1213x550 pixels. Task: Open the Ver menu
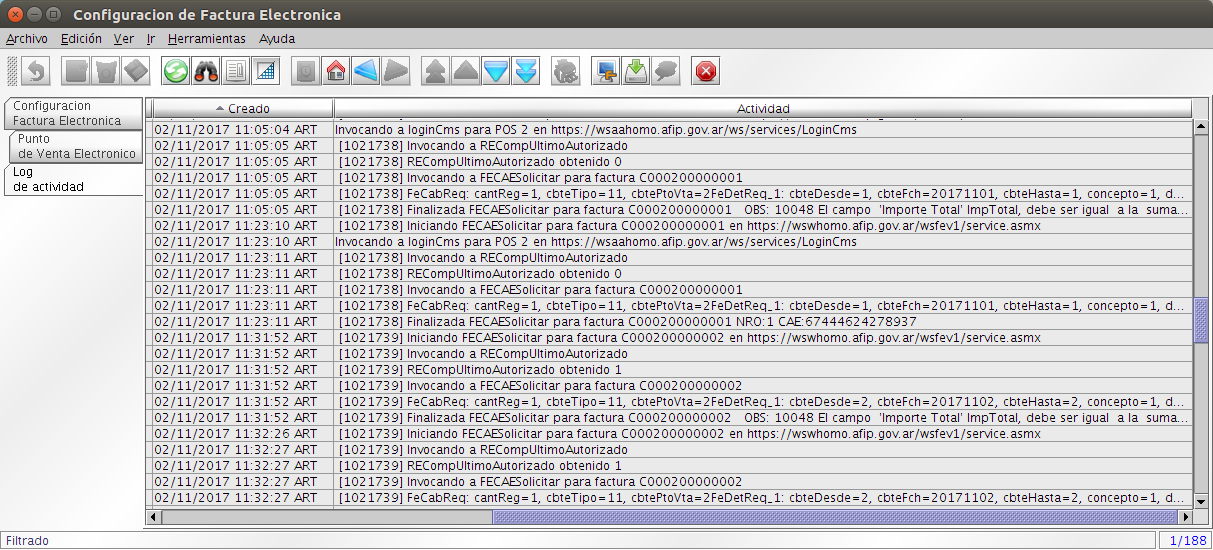(x=124, y=39)
